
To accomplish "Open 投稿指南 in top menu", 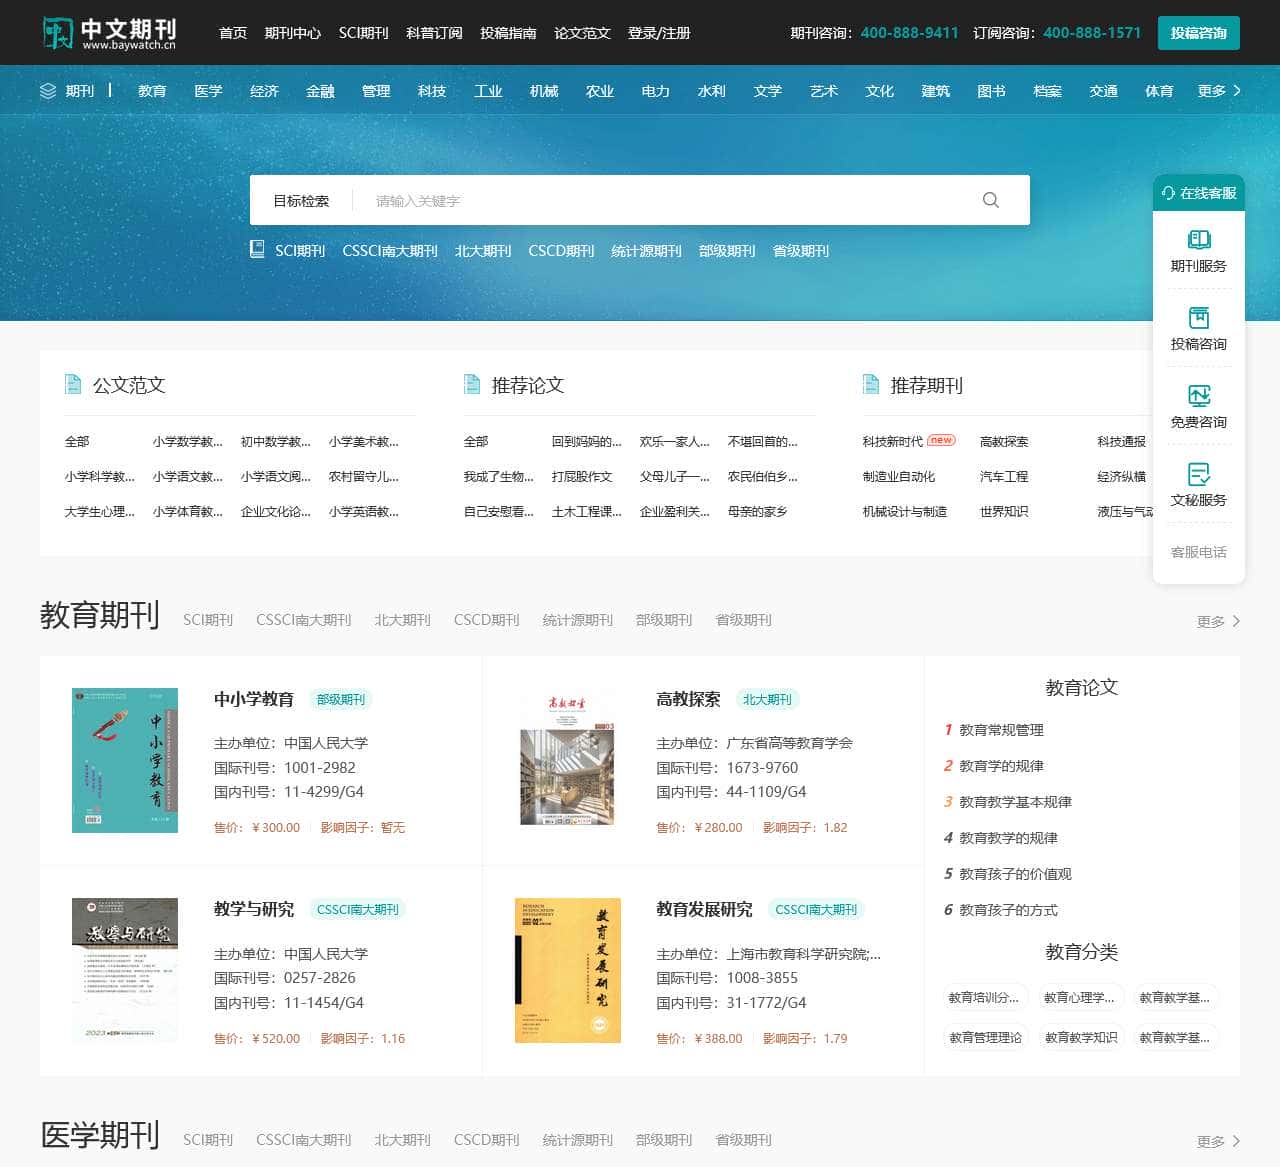I will pos(508,33).
